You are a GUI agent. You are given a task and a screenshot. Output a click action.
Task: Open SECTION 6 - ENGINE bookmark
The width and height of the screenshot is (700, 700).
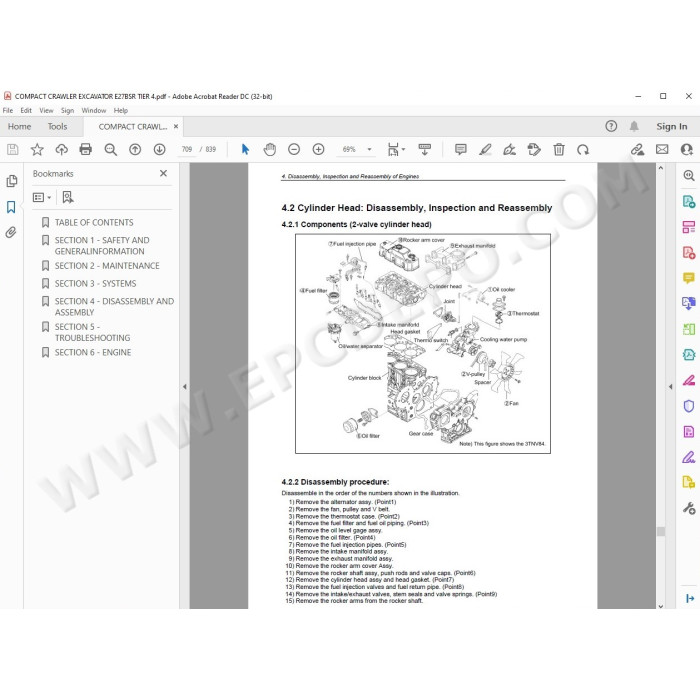[93, 352]
